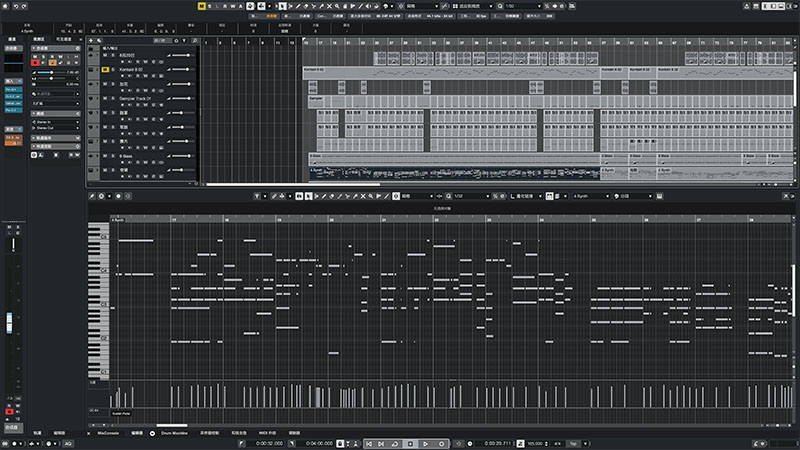Select the Mute (X) tool in key editor toolbar
This screenshot has width=800, height=450.
363,196
